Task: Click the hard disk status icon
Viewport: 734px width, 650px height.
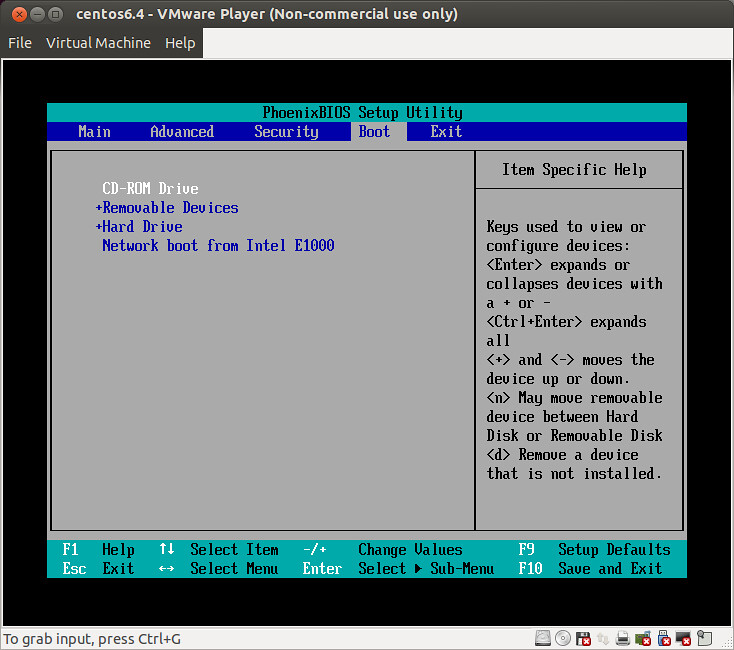Action: tap(543, 638)
